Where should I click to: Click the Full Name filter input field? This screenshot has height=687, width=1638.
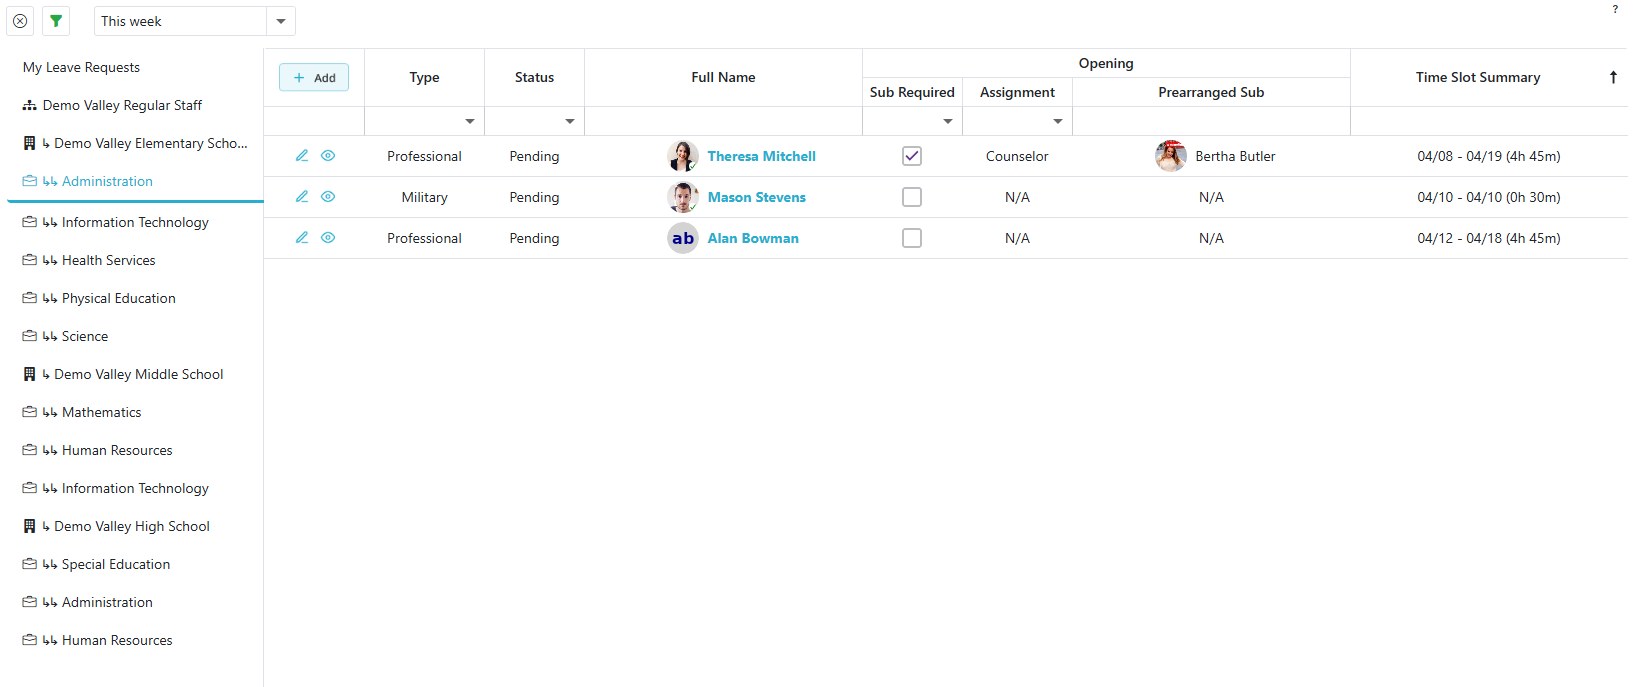723,121
